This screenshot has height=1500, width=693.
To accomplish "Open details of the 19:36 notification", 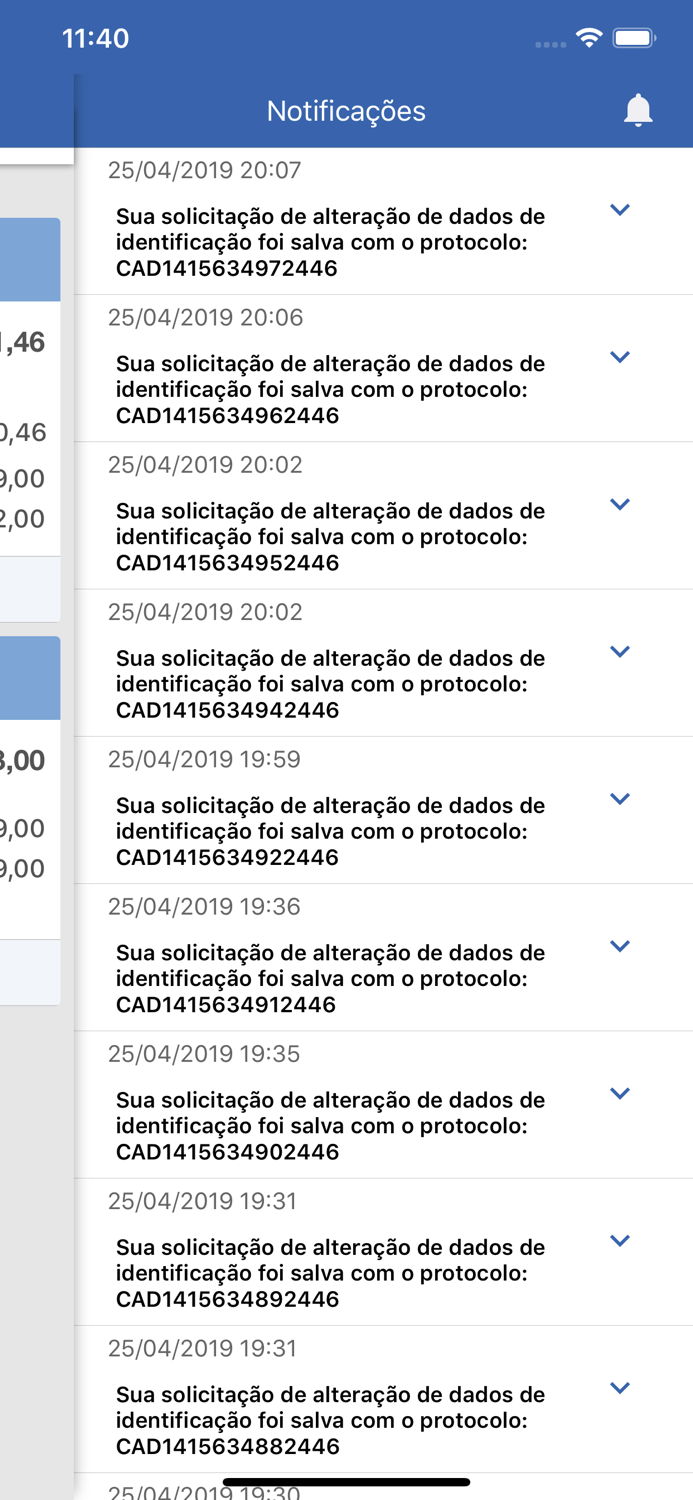I will (x=620, y=946).
